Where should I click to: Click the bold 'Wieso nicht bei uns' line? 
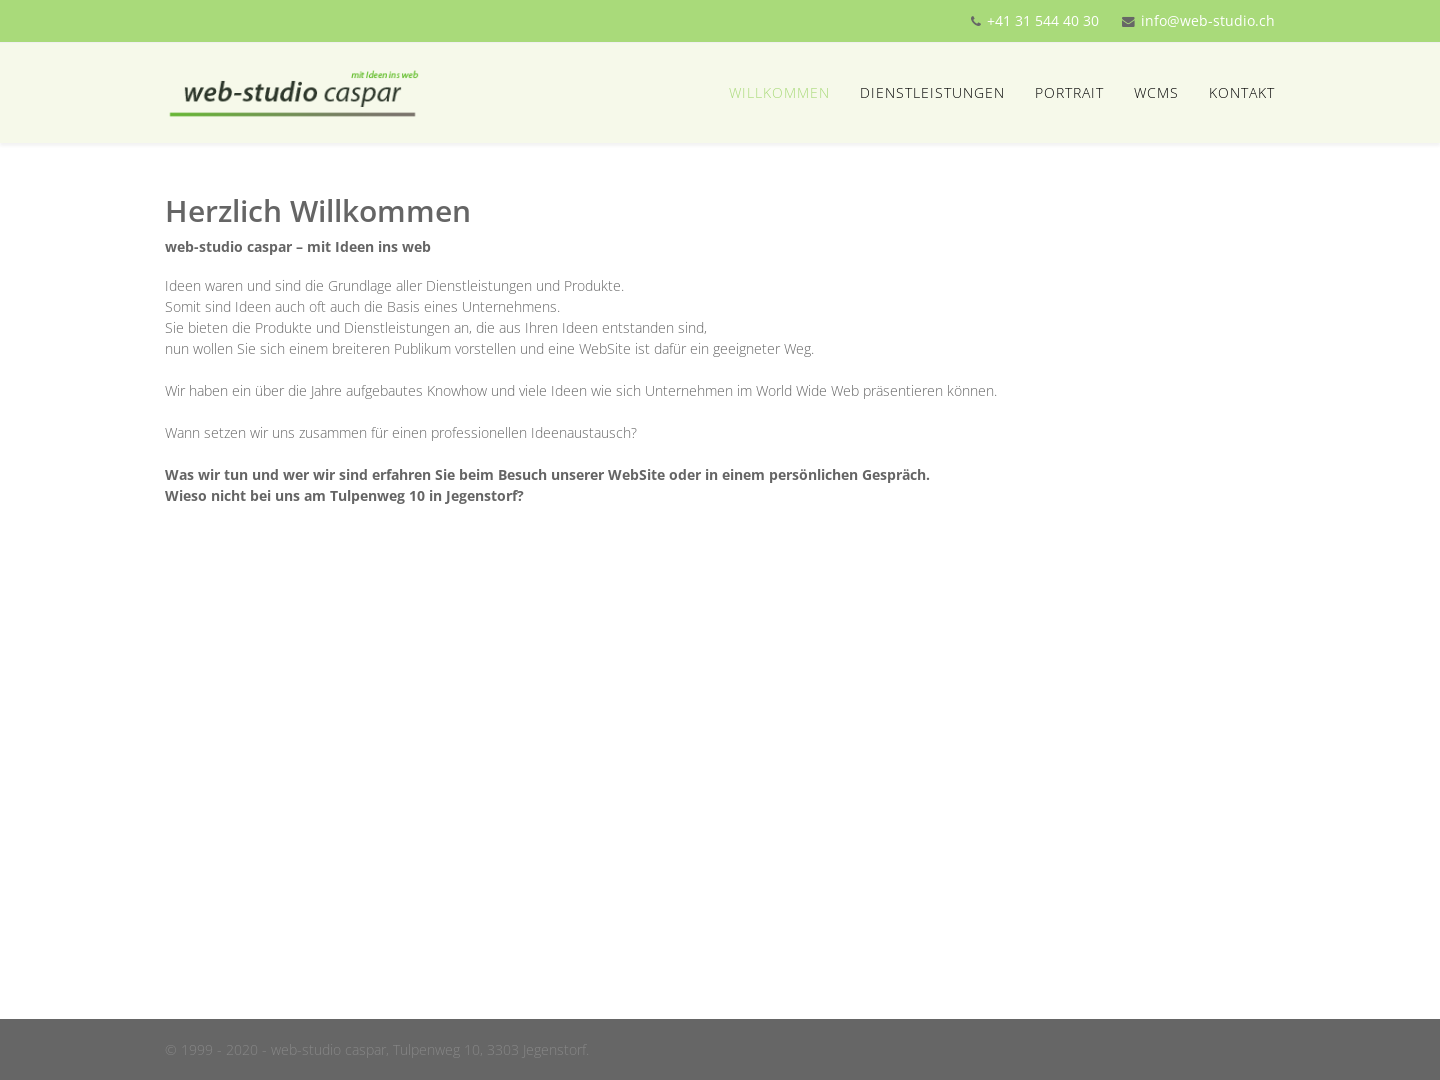pyautogui.click(x=344, y=496)
